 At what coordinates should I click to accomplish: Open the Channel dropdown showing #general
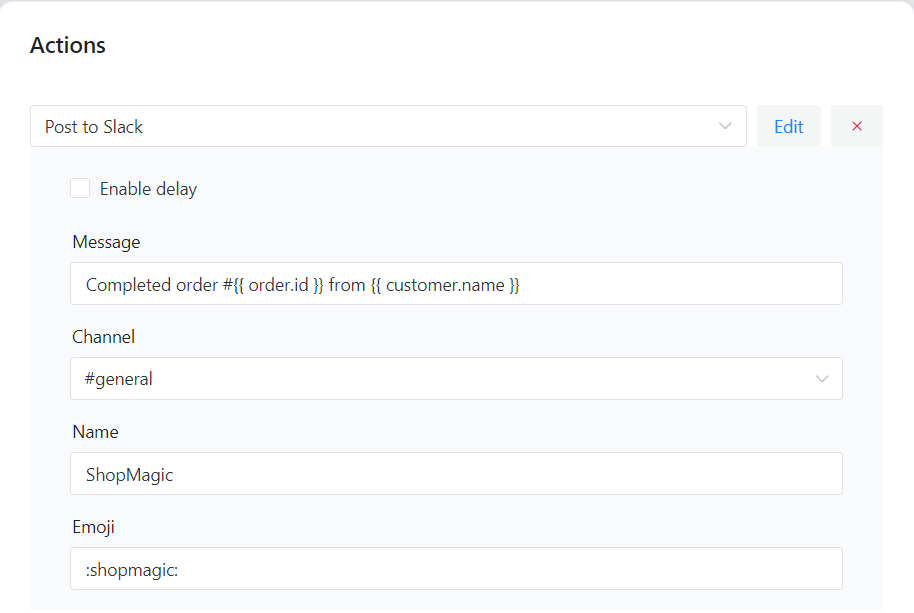click(456, 379)
